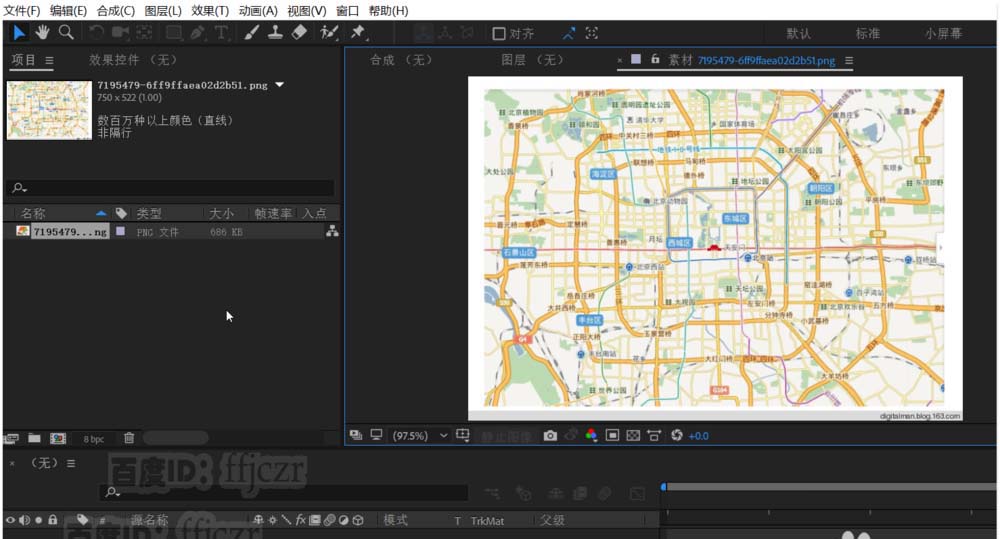The image size is (1000, 539).
Task: Click the 8 bpc color depth button
Action: click(93, 438)
